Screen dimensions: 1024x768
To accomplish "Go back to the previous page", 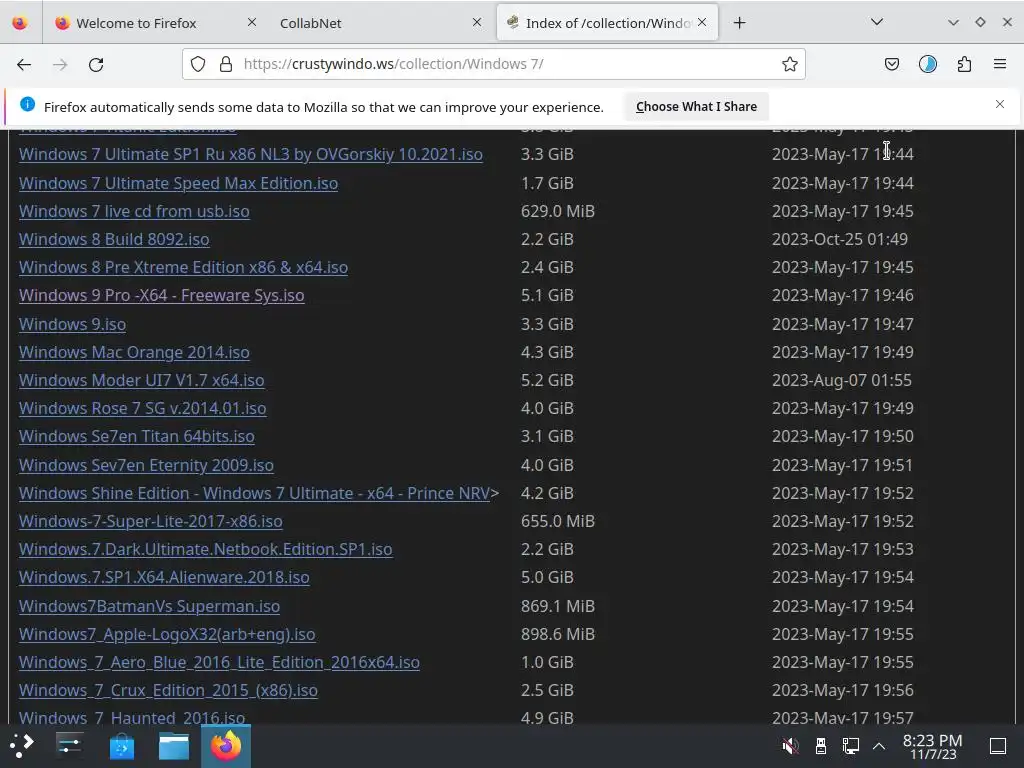I will click(x=24, y=64).
